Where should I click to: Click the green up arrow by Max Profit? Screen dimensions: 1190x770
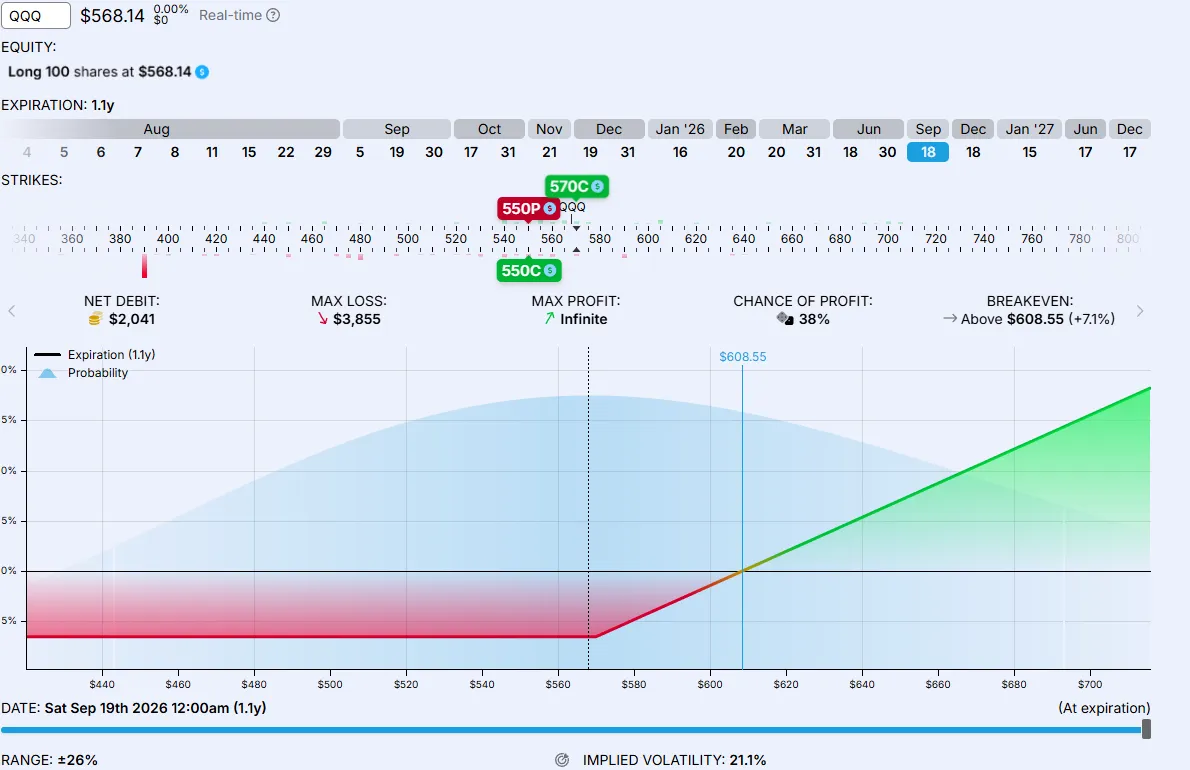pos(549,319)
